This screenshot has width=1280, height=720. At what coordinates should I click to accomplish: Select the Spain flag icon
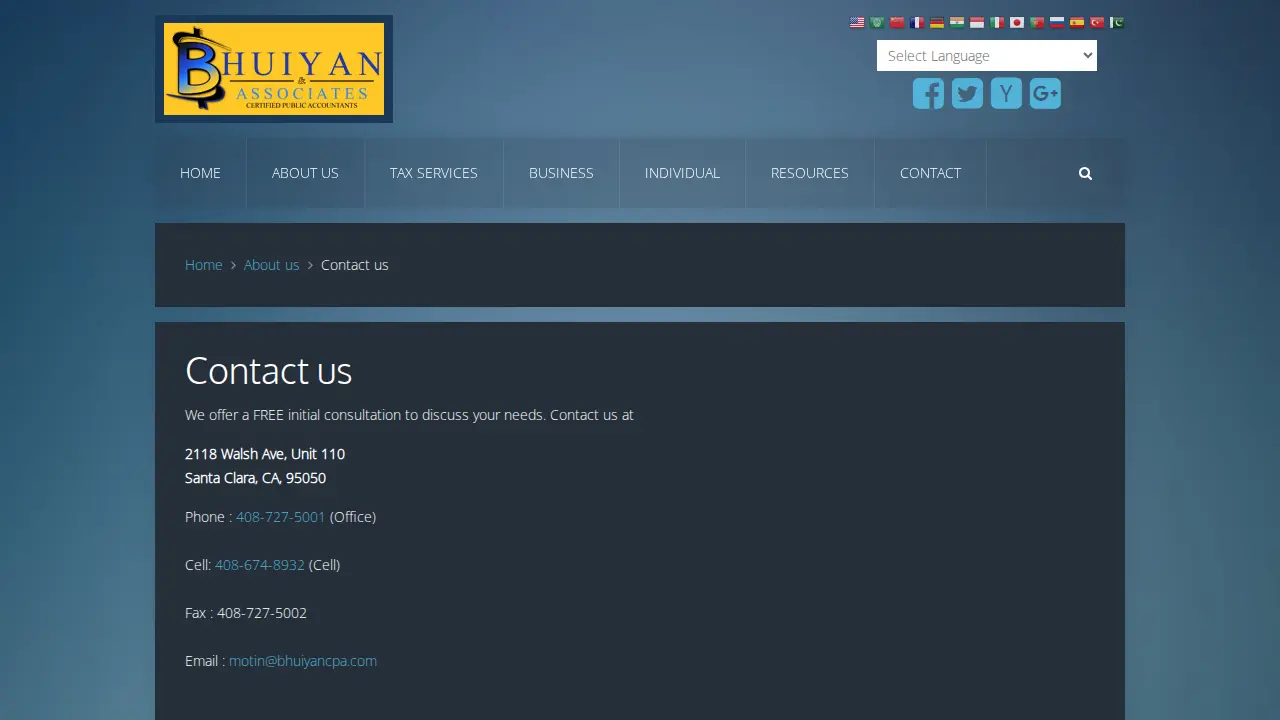[x=1077, y=23]
